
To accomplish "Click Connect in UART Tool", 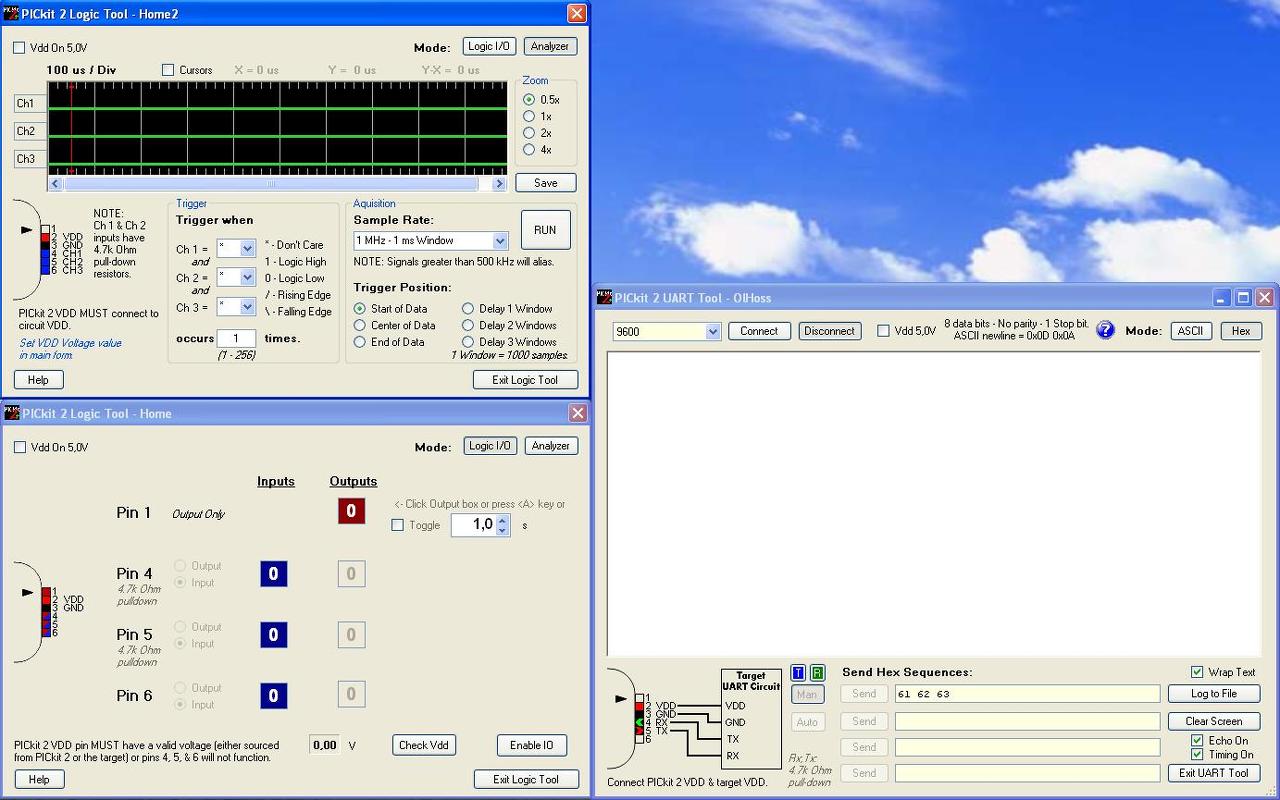I will click(x=759, y=331).
